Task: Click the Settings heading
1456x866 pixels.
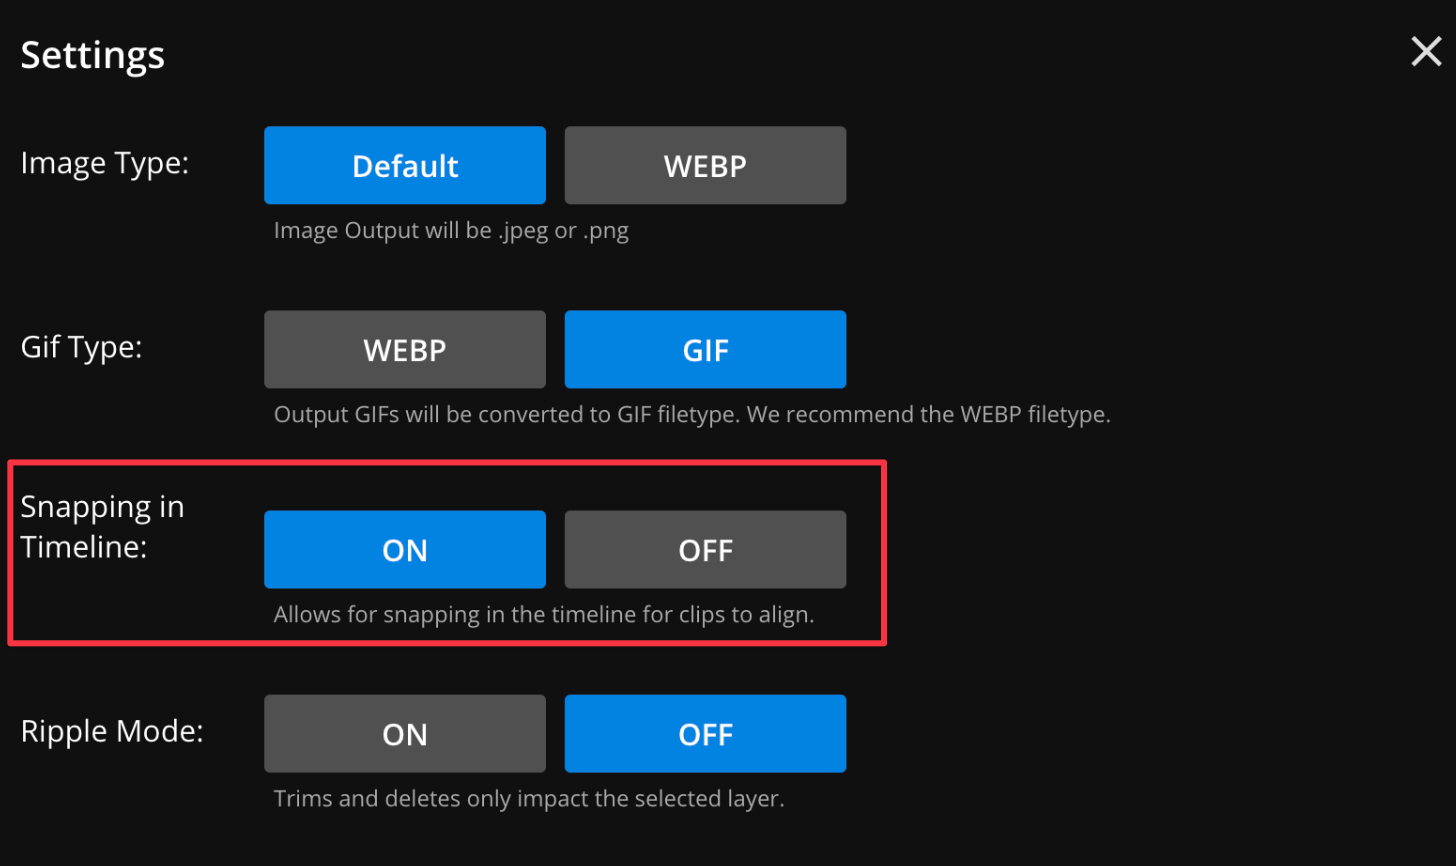Action: point(92,55)
